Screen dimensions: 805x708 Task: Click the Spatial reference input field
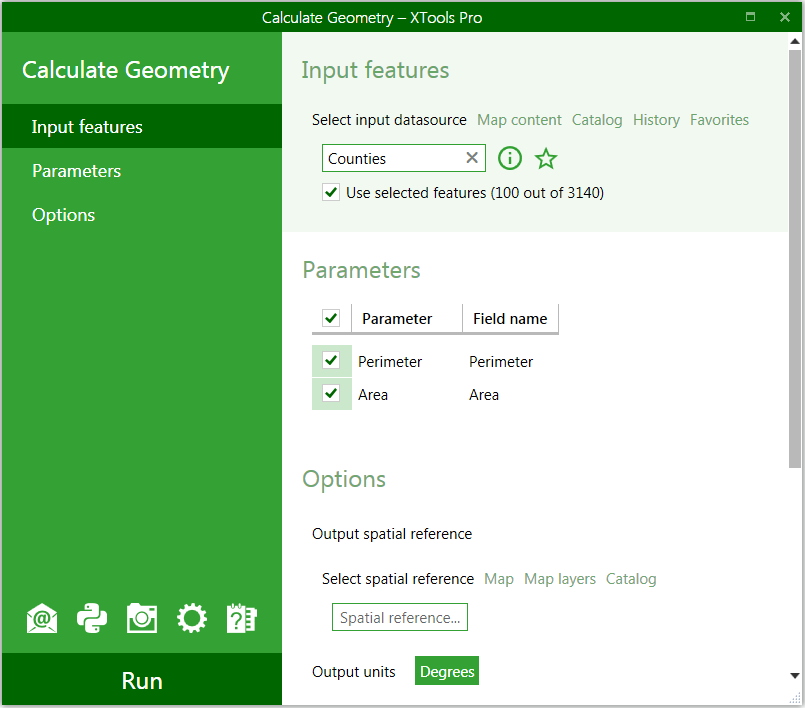pyautogui.click(x=400, y=617)
